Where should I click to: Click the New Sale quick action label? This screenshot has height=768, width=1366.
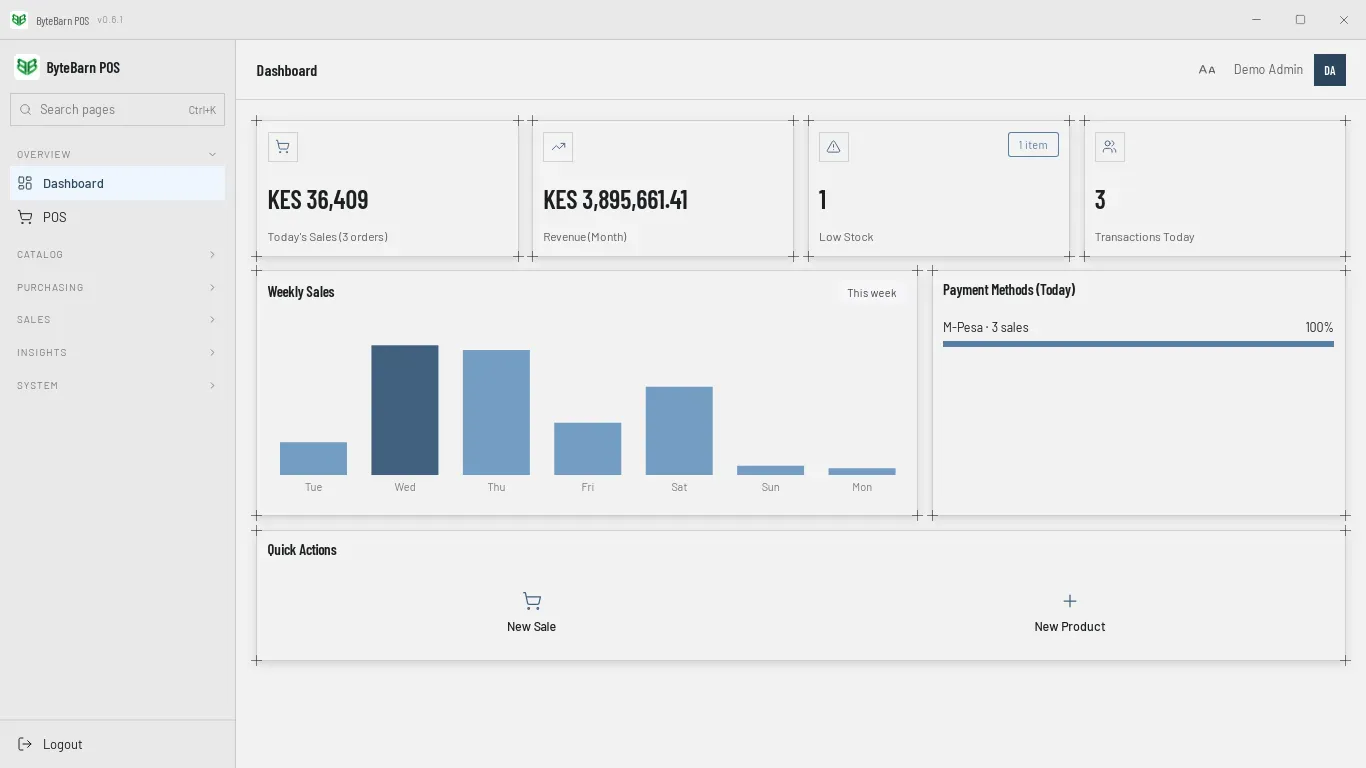[531, 627]
